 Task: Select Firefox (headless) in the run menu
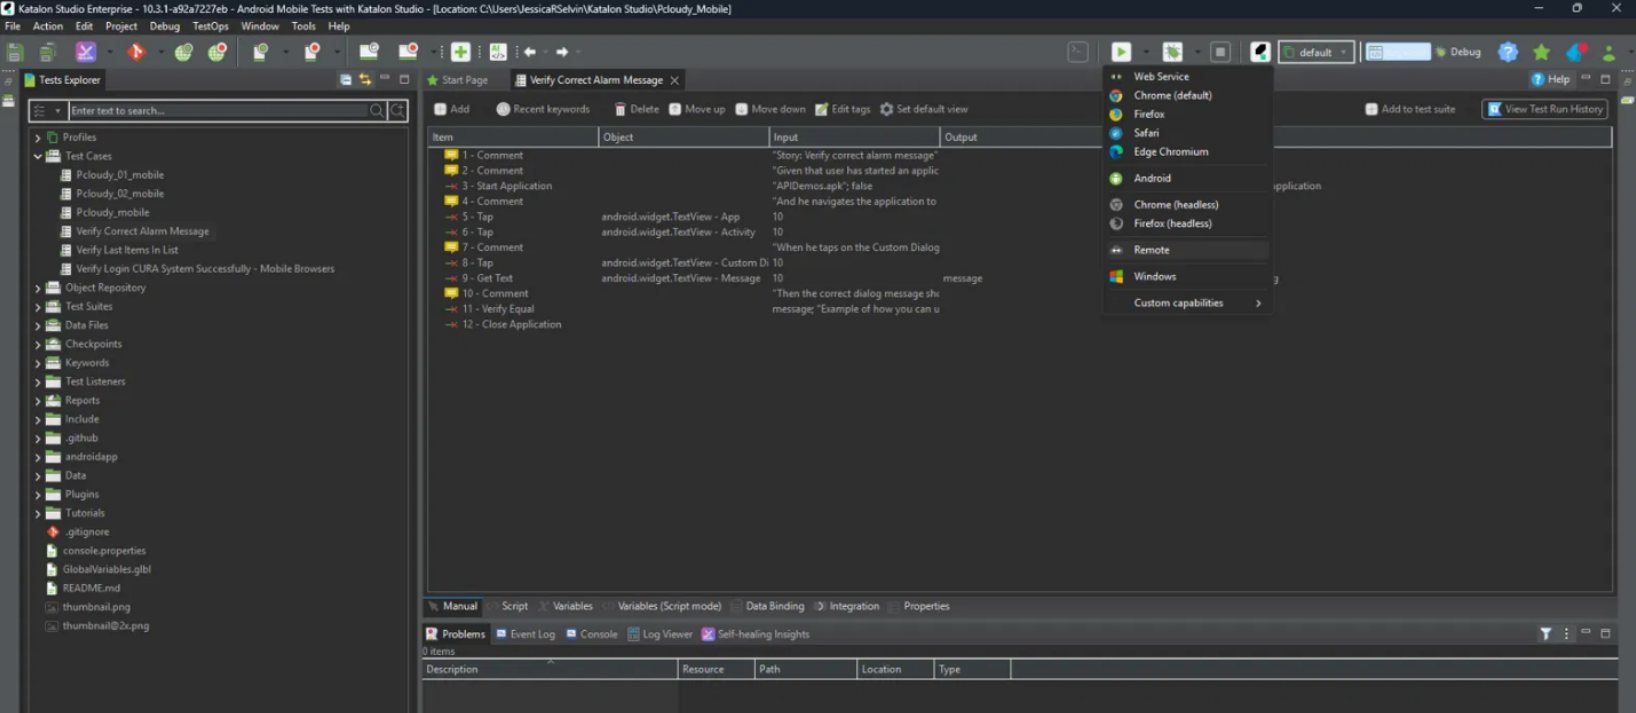click(x=1188, y=224)
